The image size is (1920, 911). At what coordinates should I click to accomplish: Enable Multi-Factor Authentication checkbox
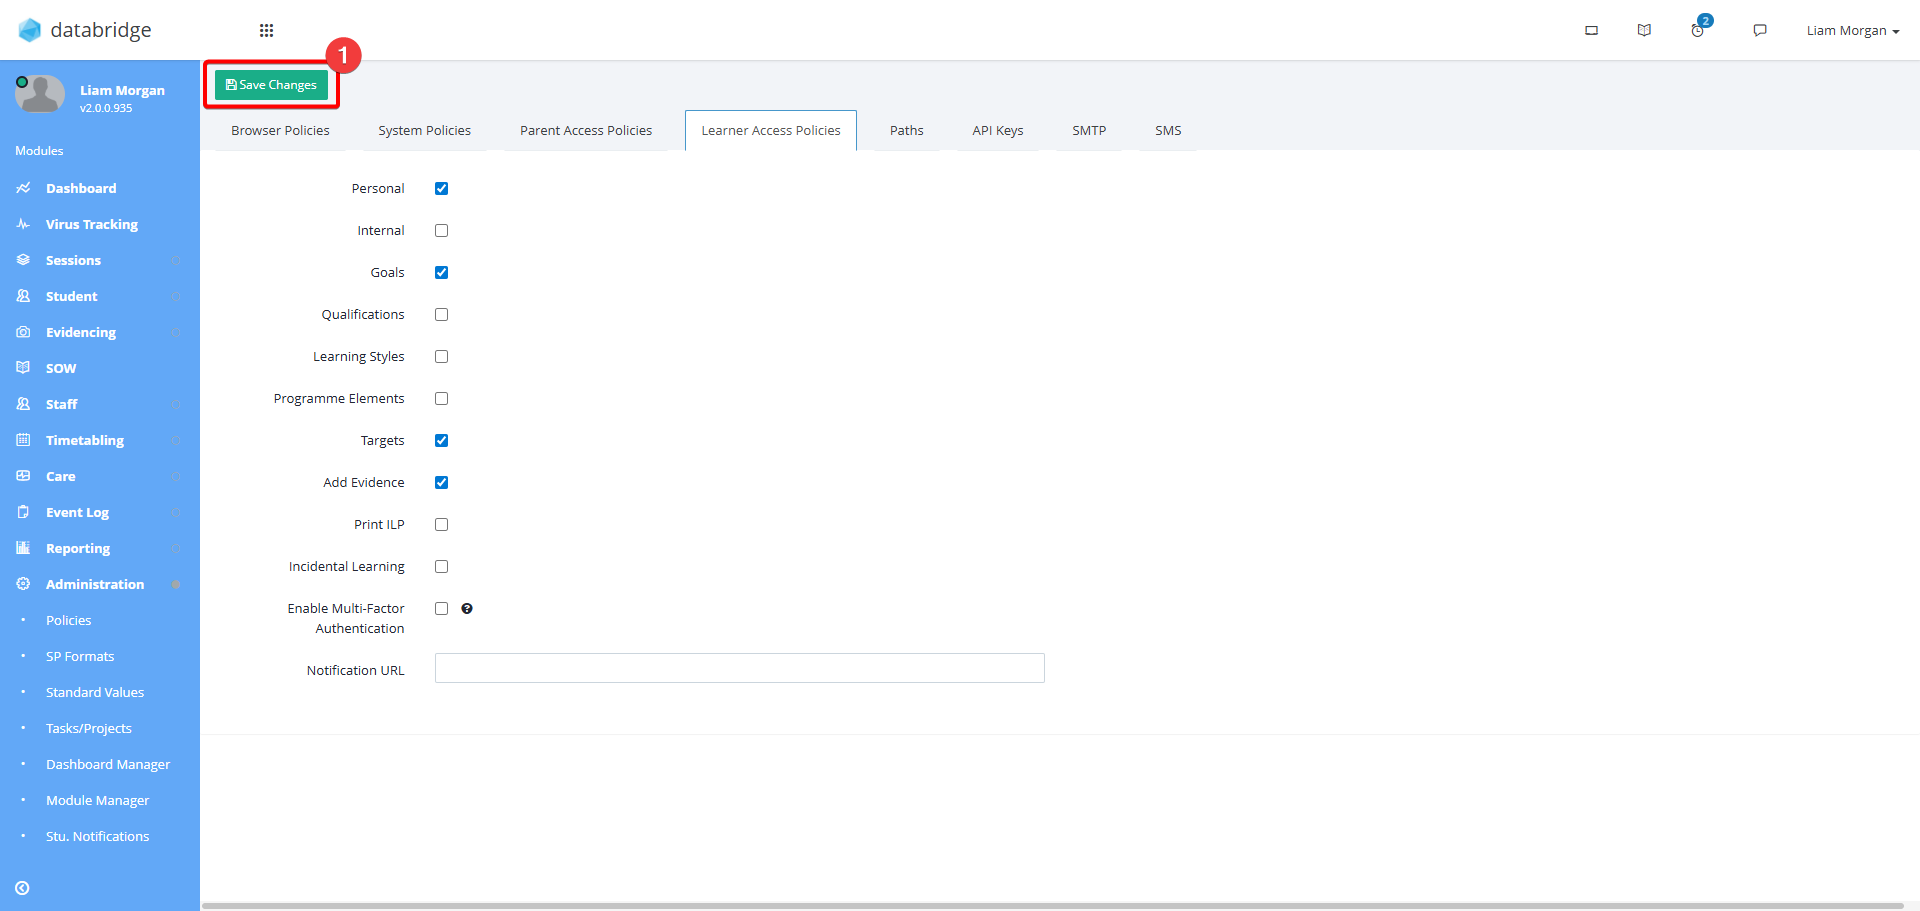click(x=441, y=608)
